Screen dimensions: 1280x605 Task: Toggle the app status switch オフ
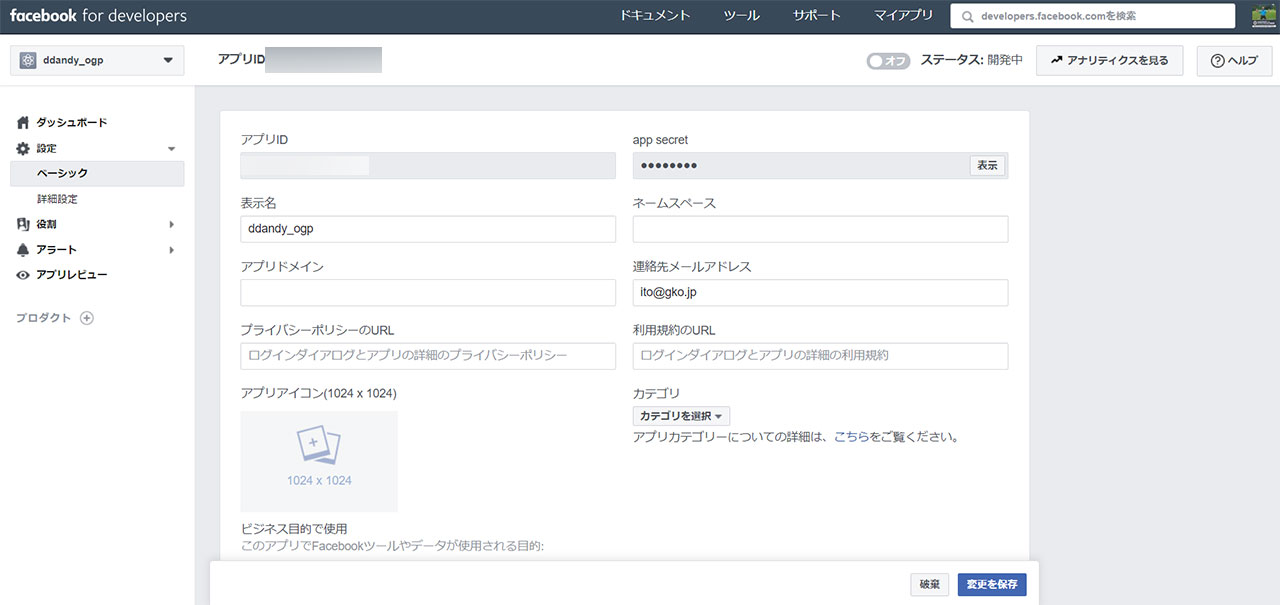[888, 61]
